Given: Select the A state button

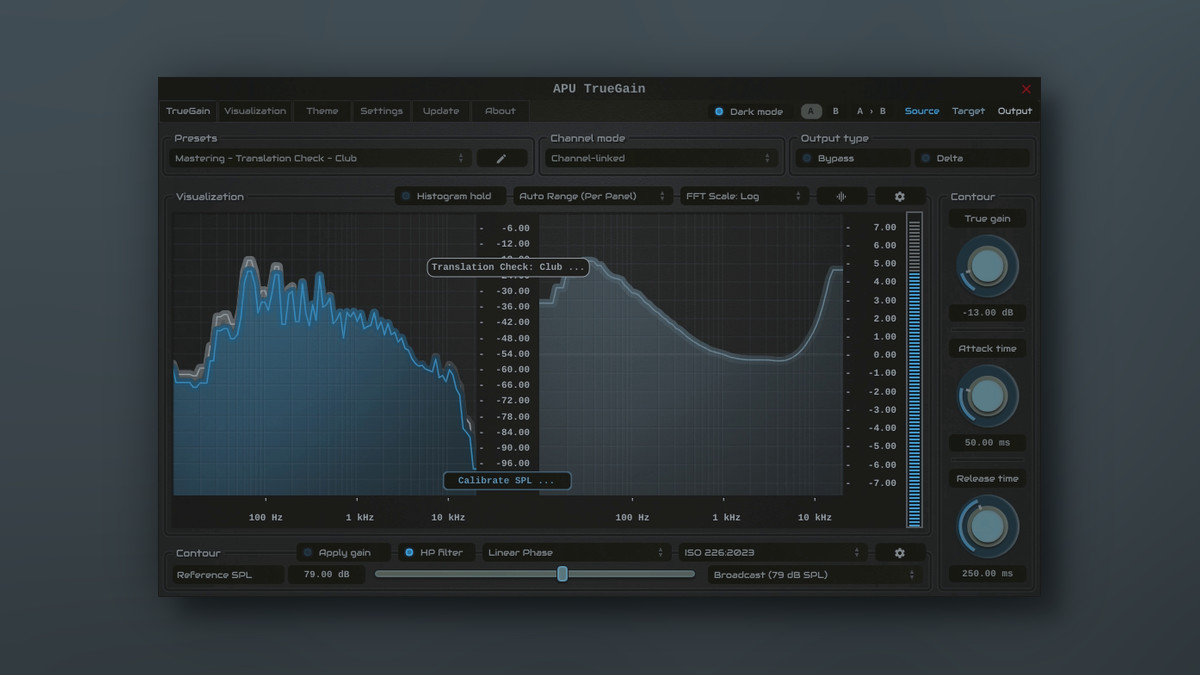Looking at the screenshot, I should pyautogui.click(x=811, y=111).
